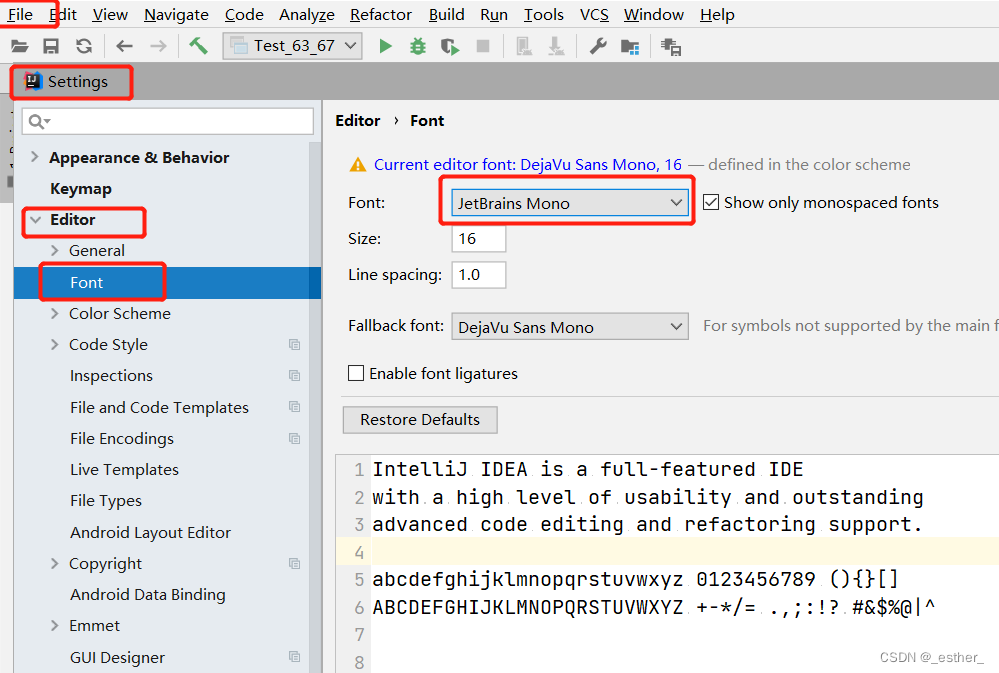Select the Font settings item
Screen dimensions: 999x673
[167, 282]
